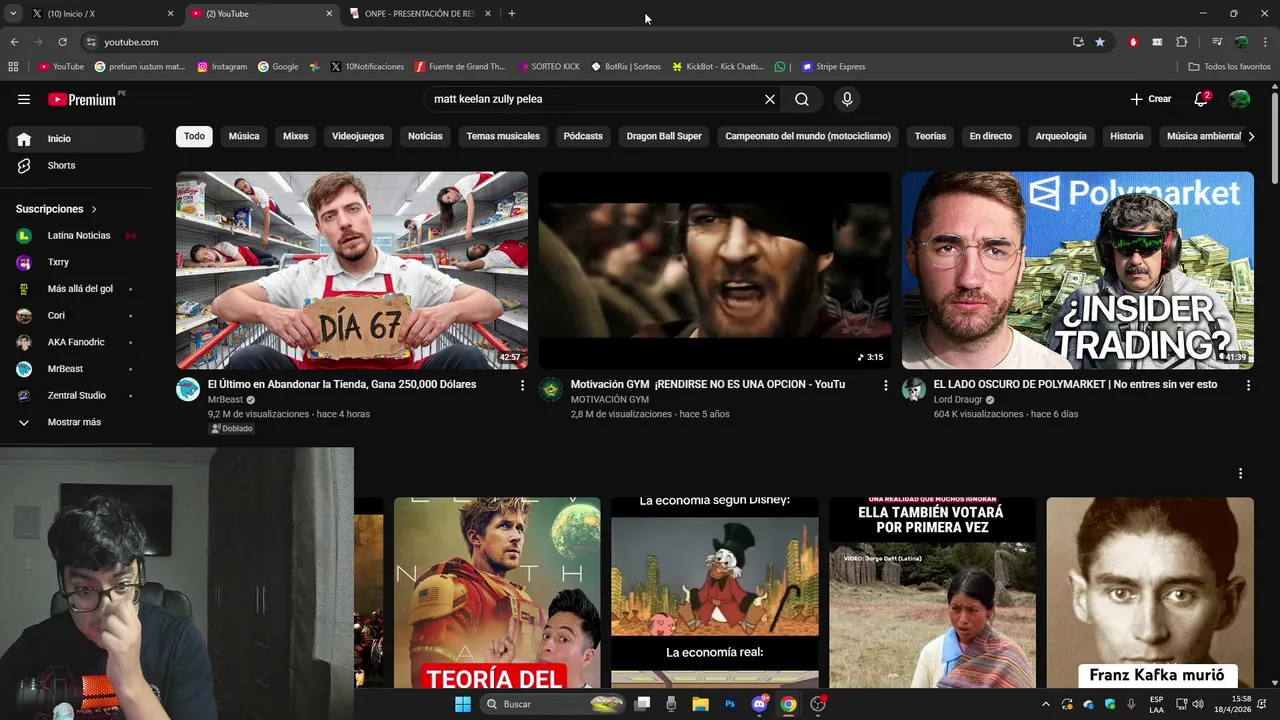Open the Franz Kafka short
Screen dimensions: 1280x720
(x=1150, y=593)
